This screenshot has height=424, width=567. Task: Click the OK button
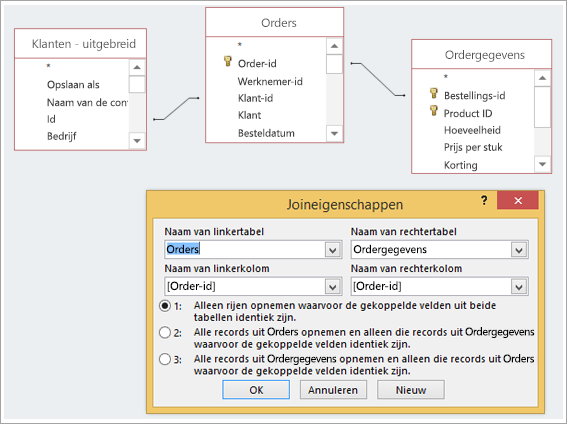tap(256, 390)
